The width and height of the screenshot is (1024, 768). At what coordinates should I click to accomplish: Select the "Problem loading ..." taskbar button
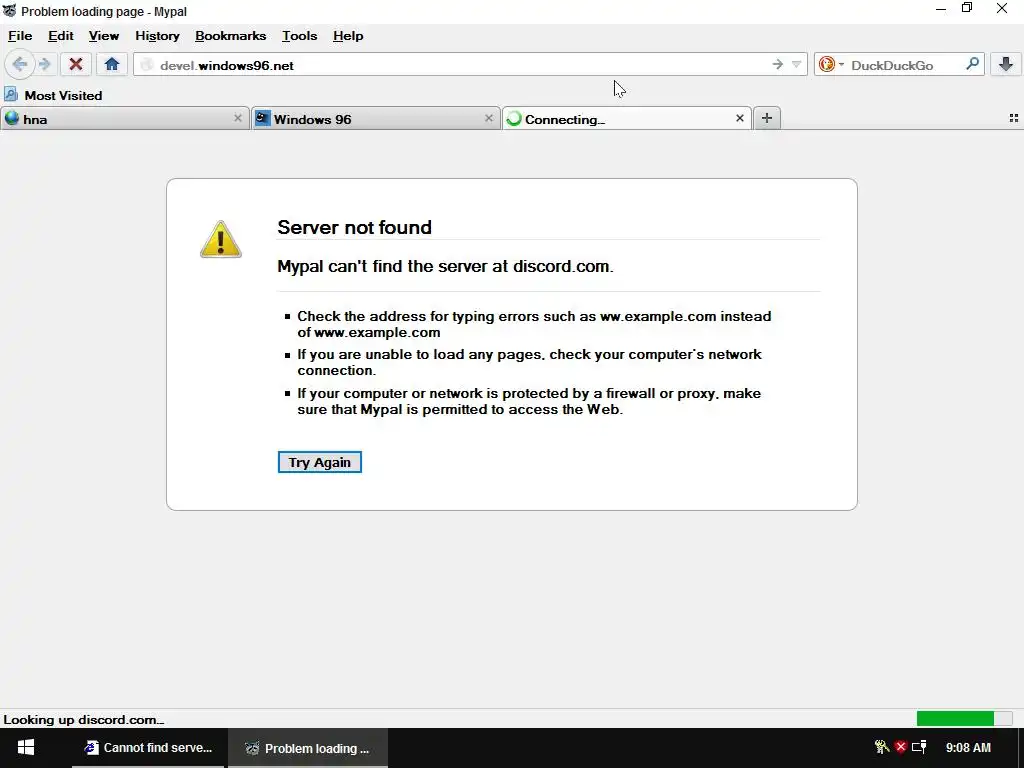pos(308,748)
